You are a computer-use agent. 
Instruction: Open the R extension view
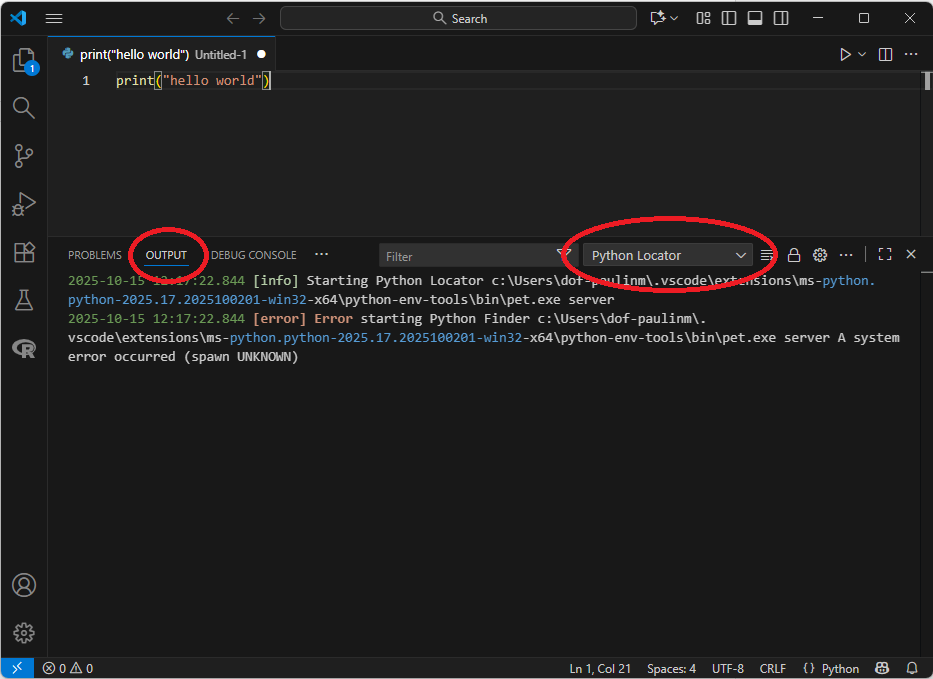coord(24,348)
